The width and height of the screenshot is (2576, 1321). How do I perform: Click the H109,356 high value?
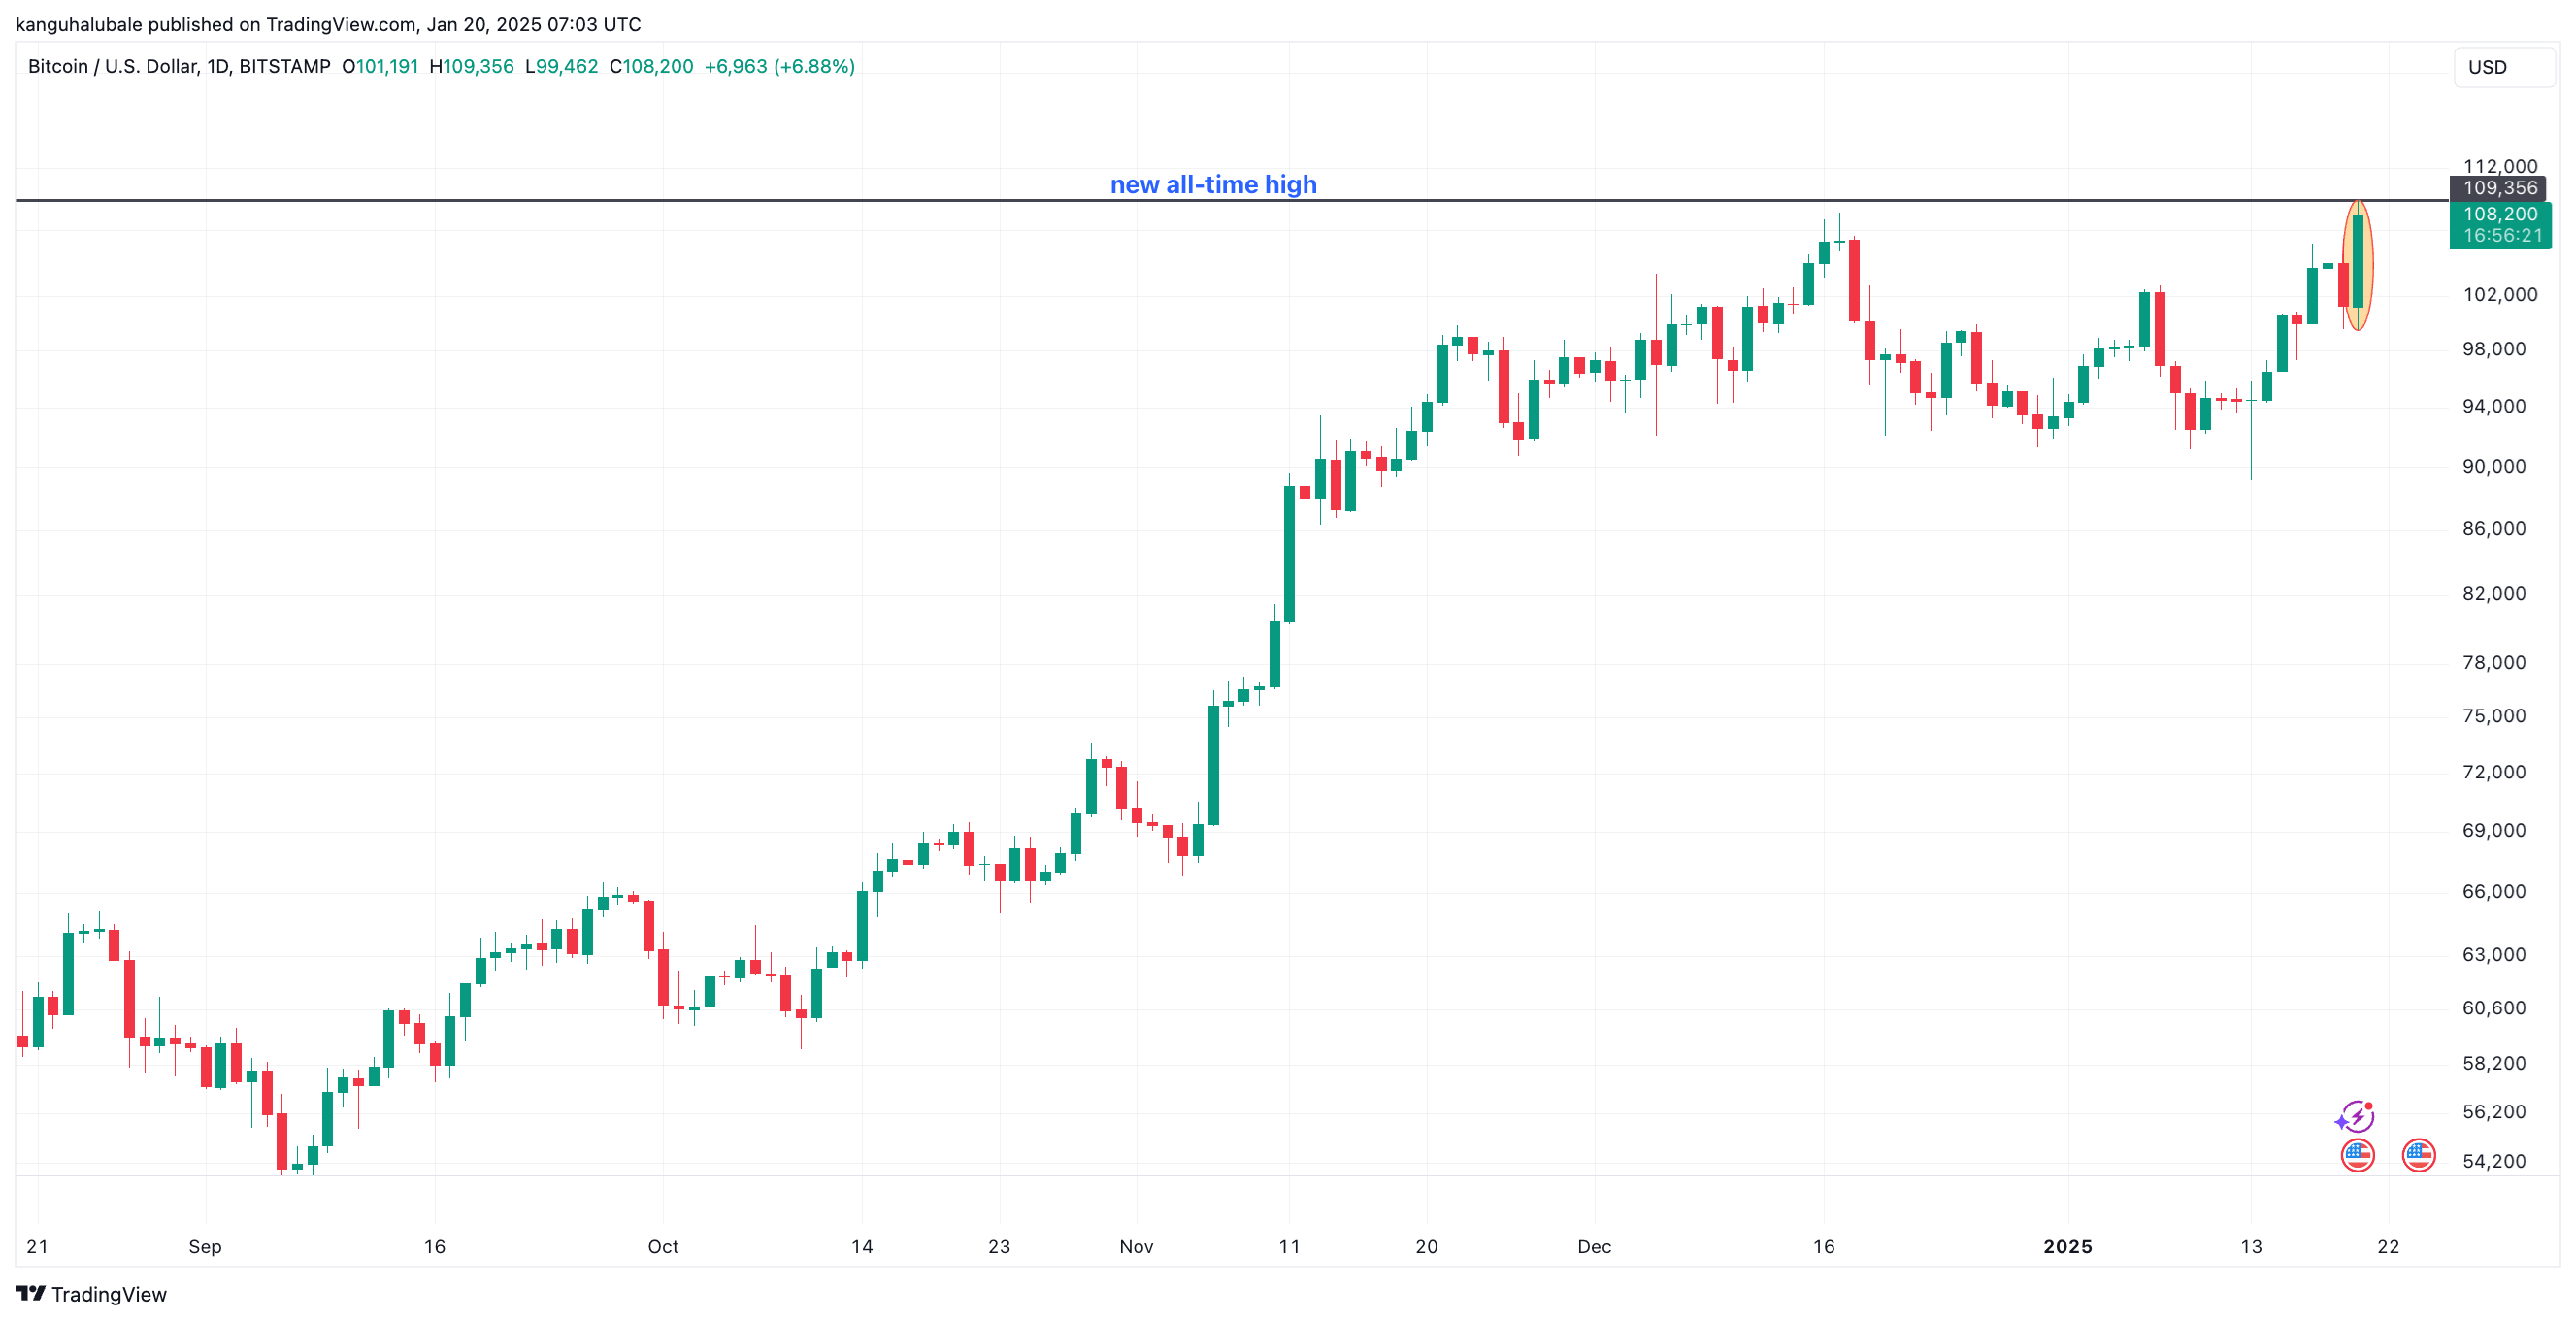471,66
